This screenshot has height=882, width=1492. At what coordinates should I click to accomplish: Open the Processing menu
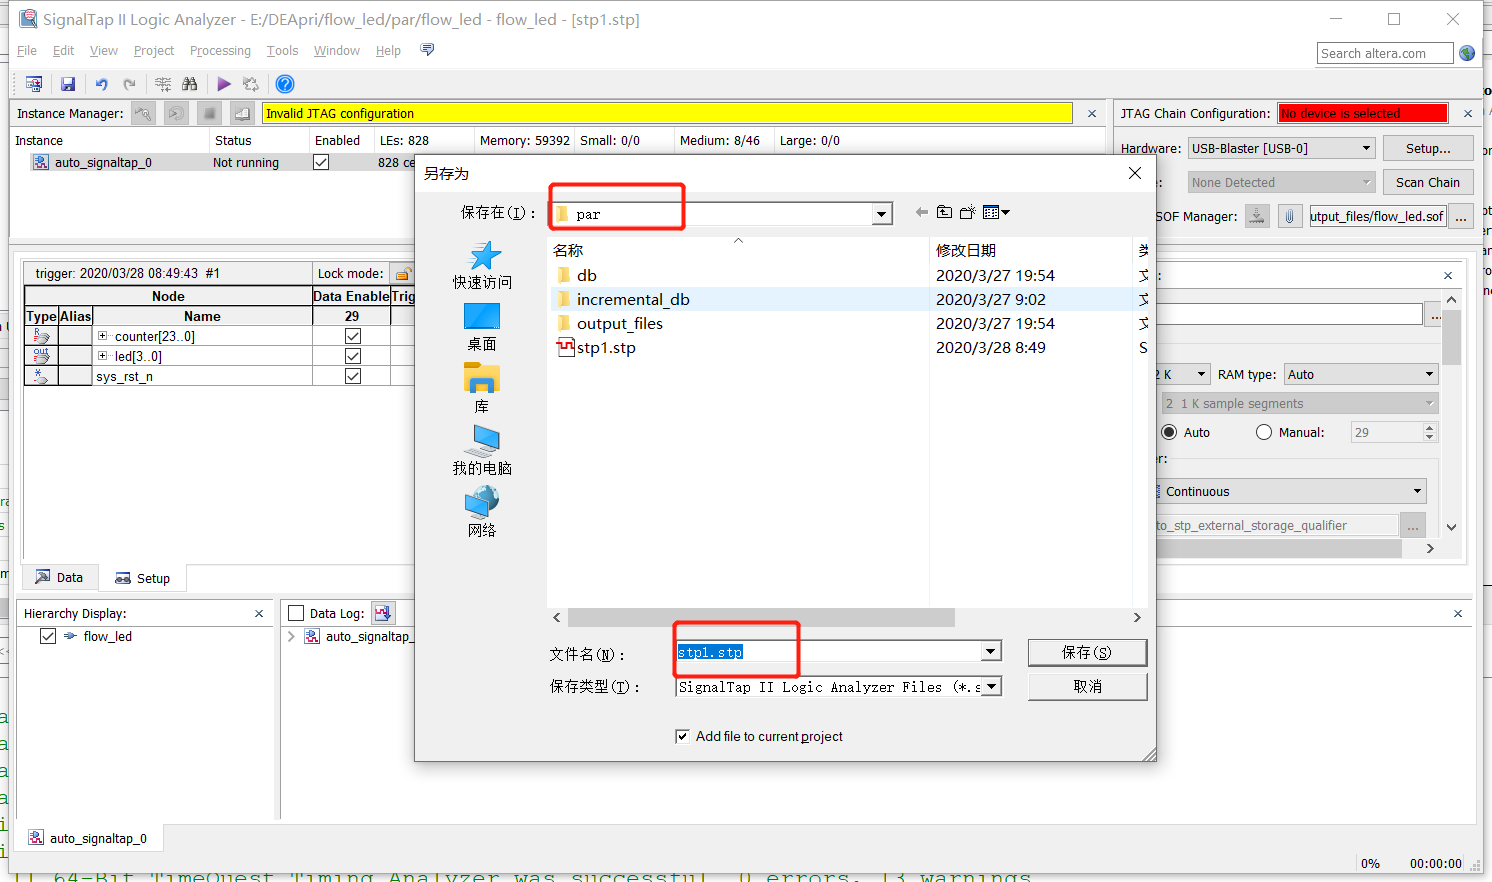coord(220,50)
